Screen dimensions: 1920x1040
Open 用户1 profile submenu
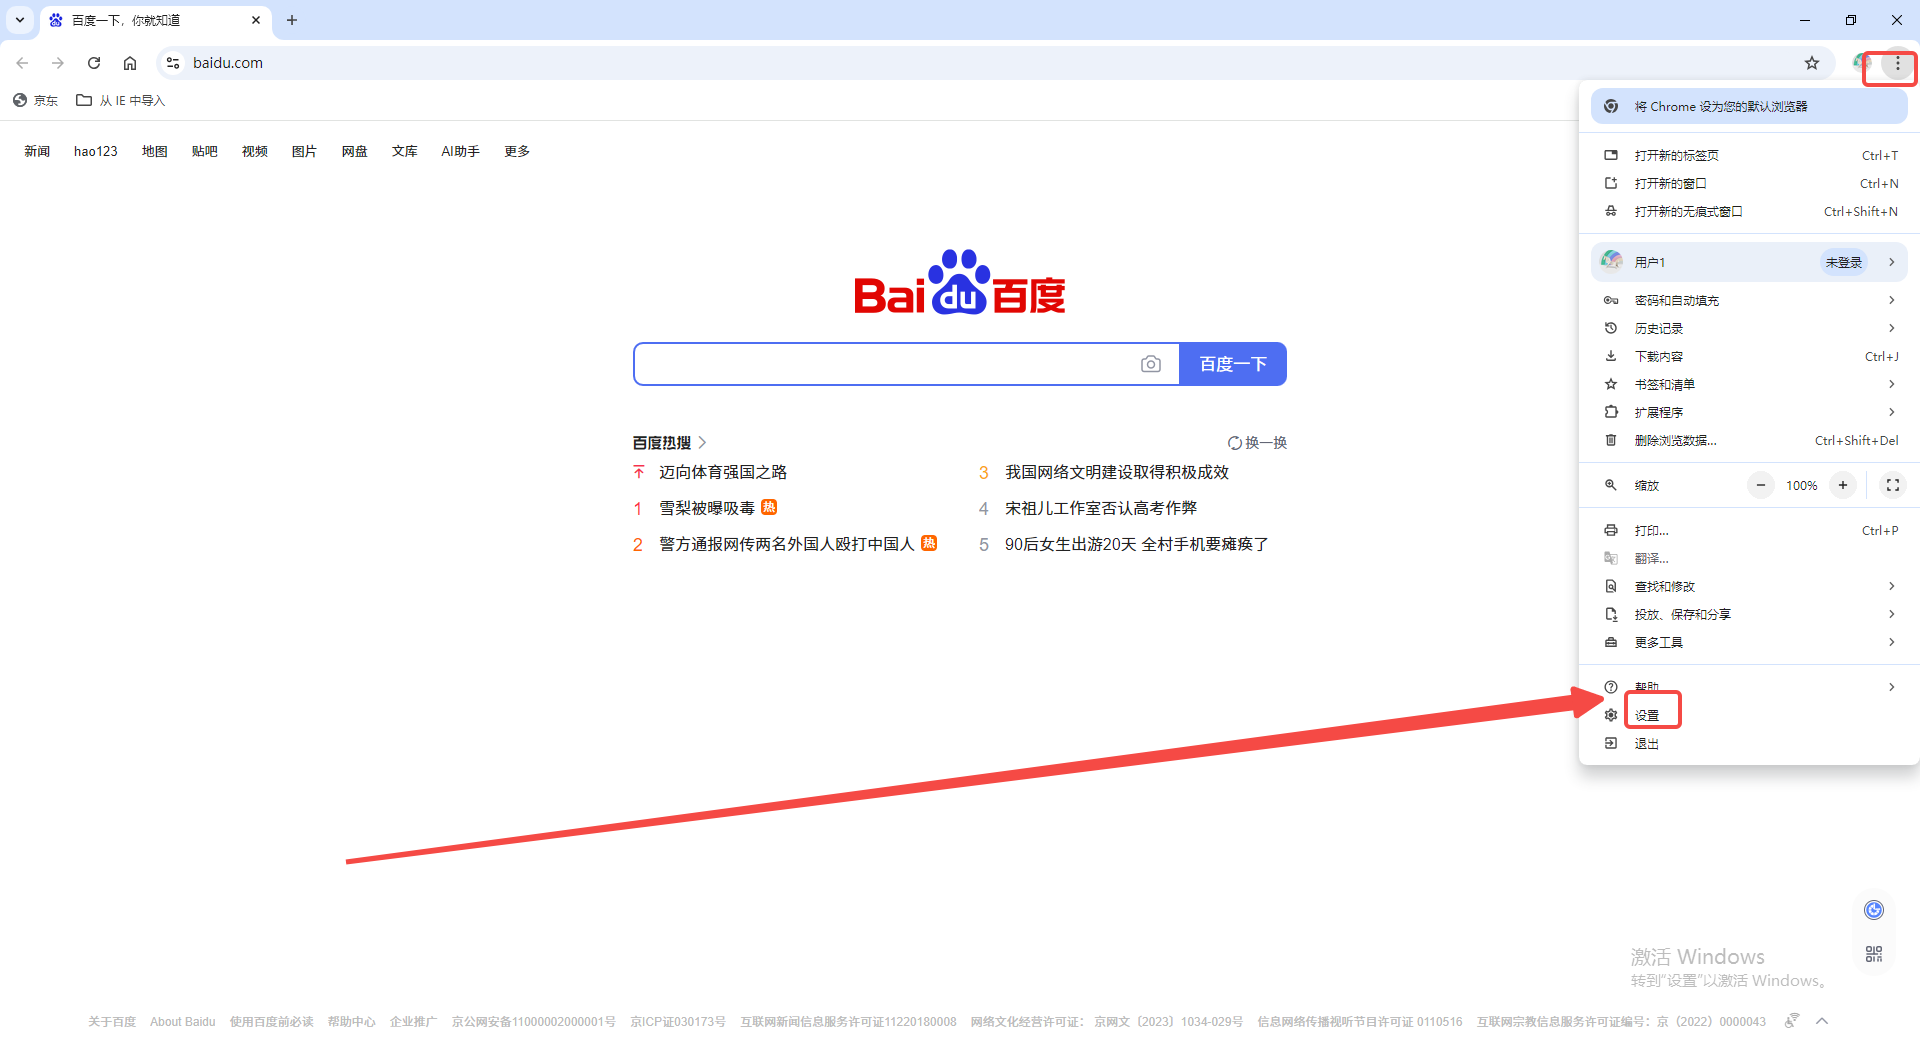(x=1749, y=262)
